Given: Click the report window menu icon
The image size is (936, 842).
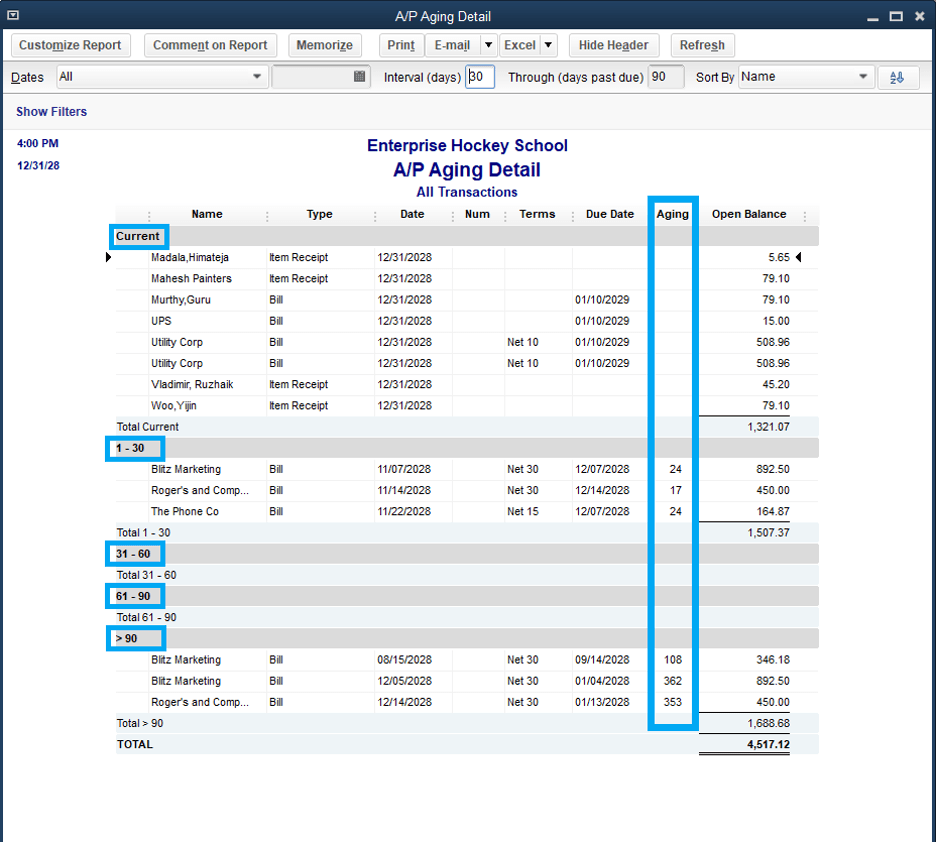Looking at the screenshot, I should tap(13, 15).
